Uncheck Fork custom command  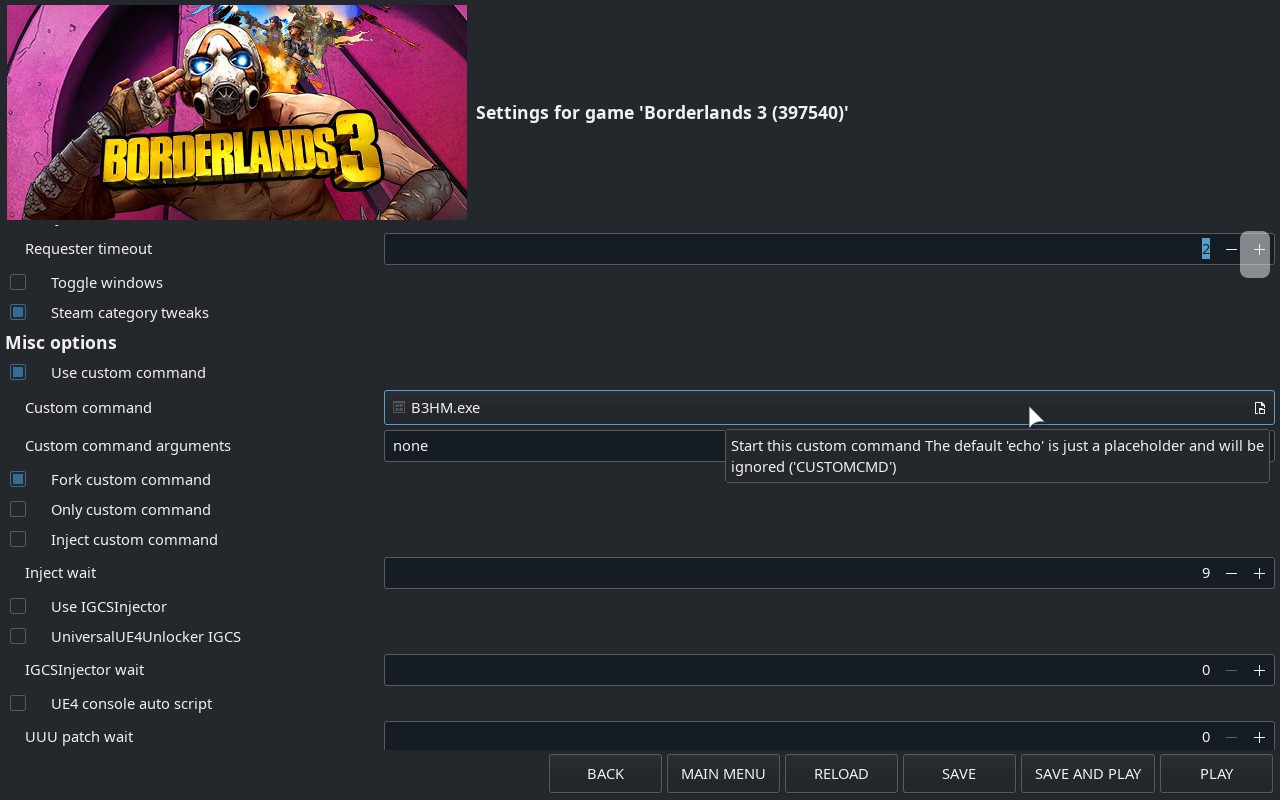tap(18, 479)
